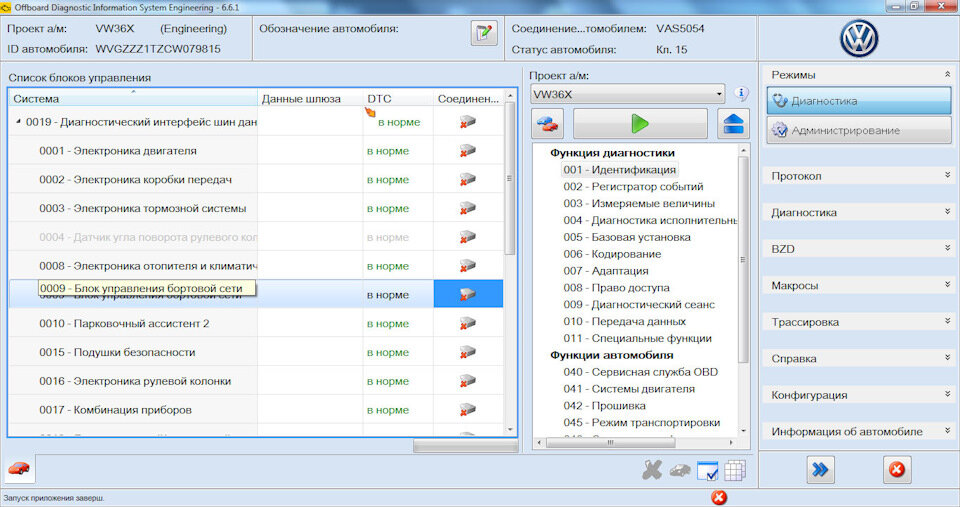Click the Volkswagen logo
Image resolution: width=960 pixels, height=507 pixels.
pos(859,38)
